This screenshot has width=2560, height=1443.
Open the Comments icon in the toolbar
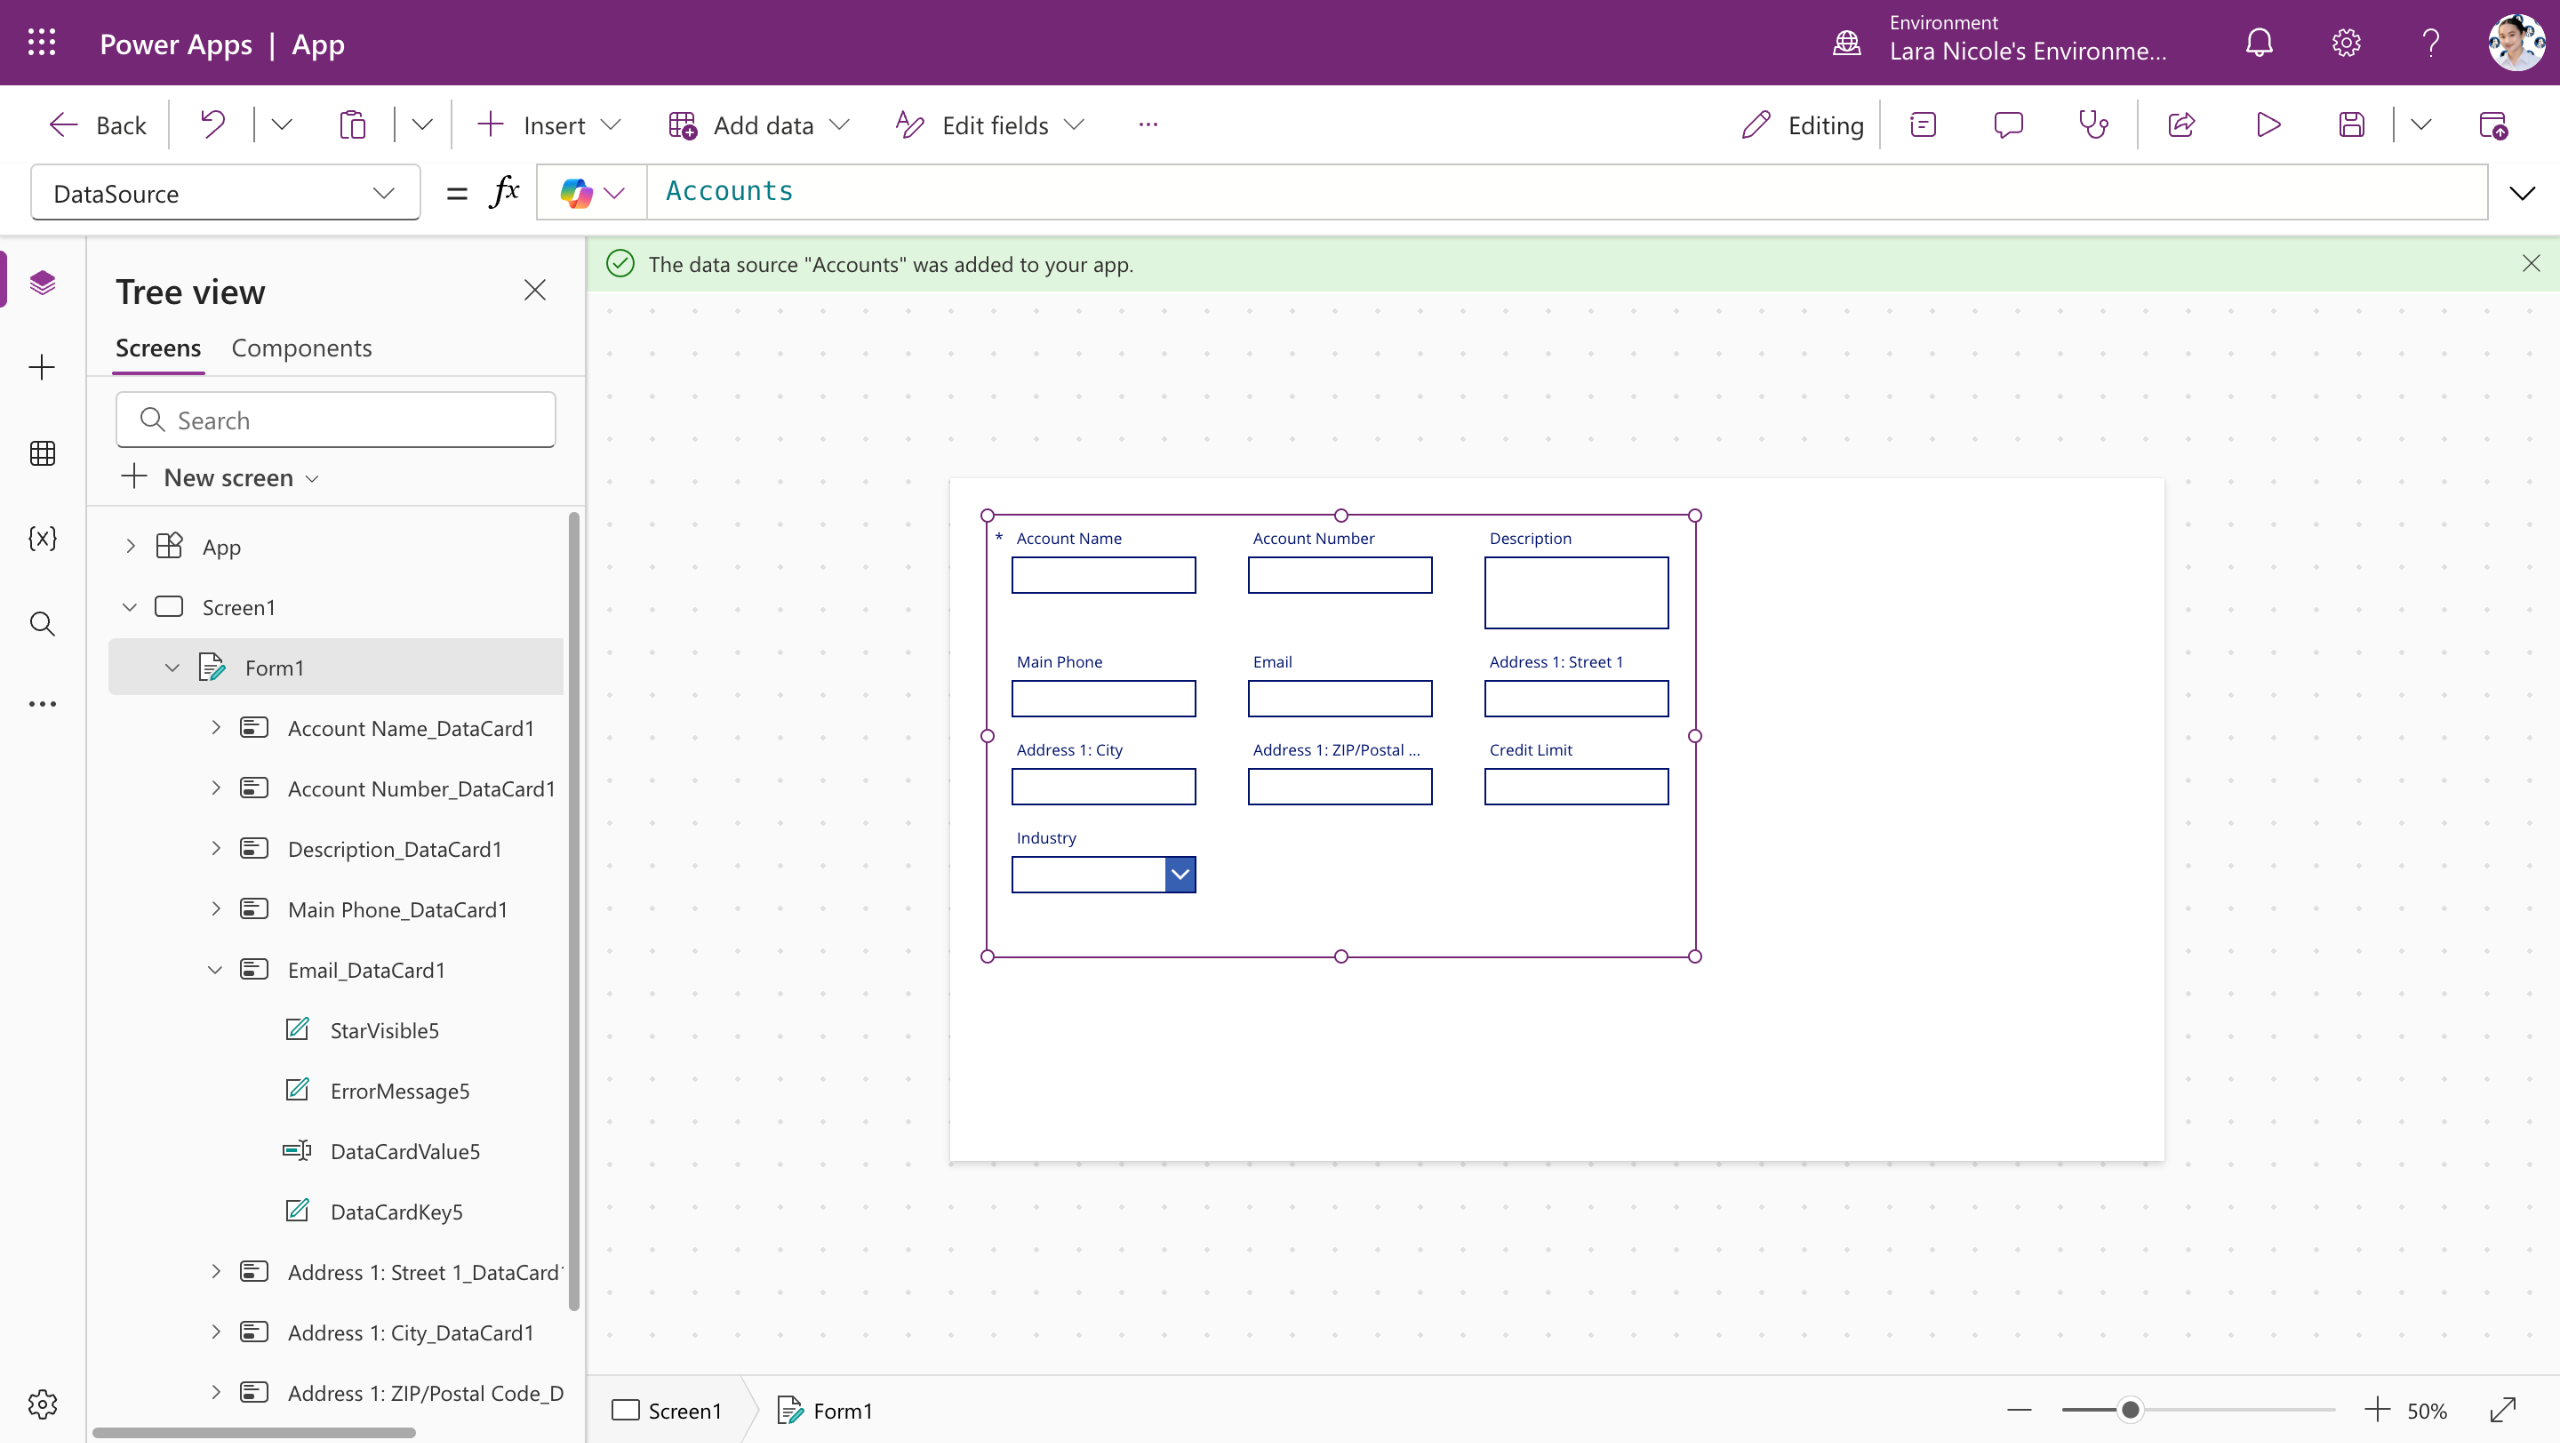point(2008,125)
